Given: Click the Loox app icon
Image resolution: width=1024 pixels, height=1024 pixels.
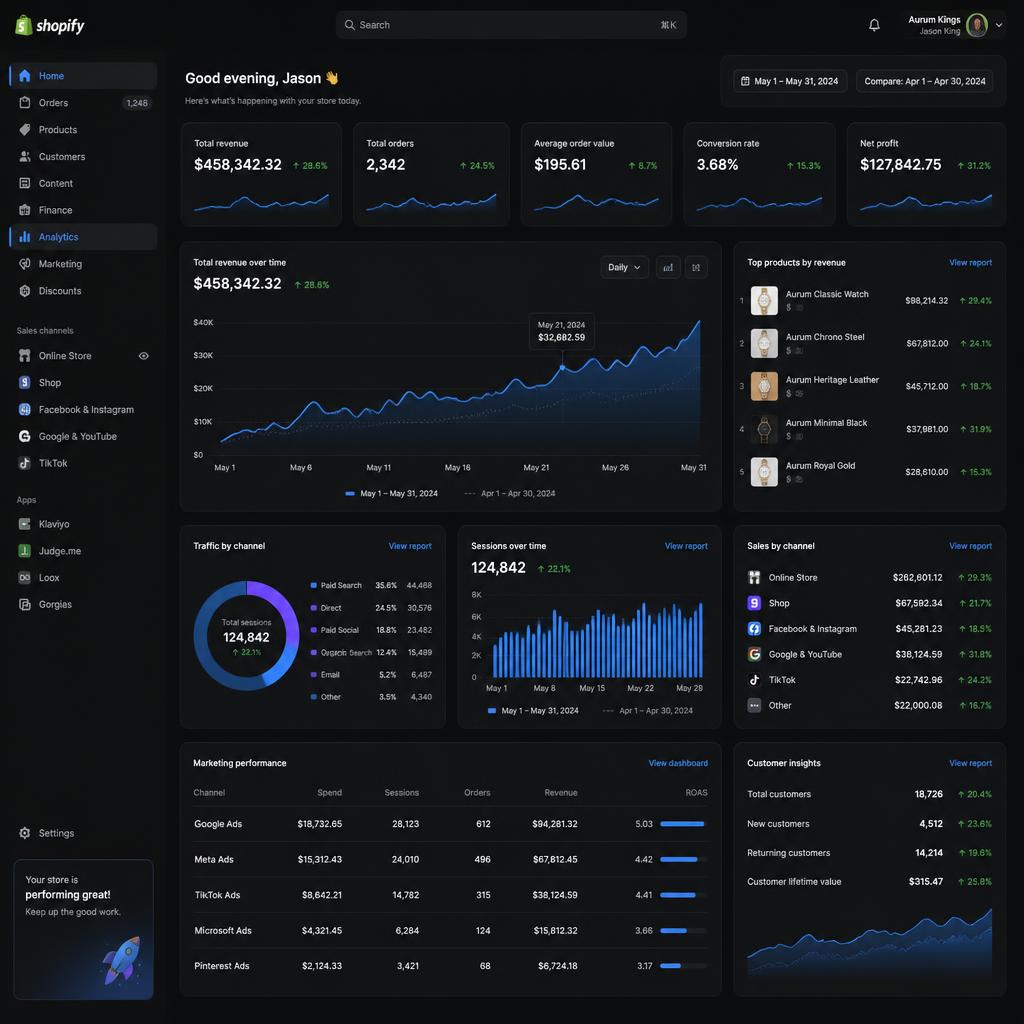Looking at the screenshot, I should pos(25,577).
